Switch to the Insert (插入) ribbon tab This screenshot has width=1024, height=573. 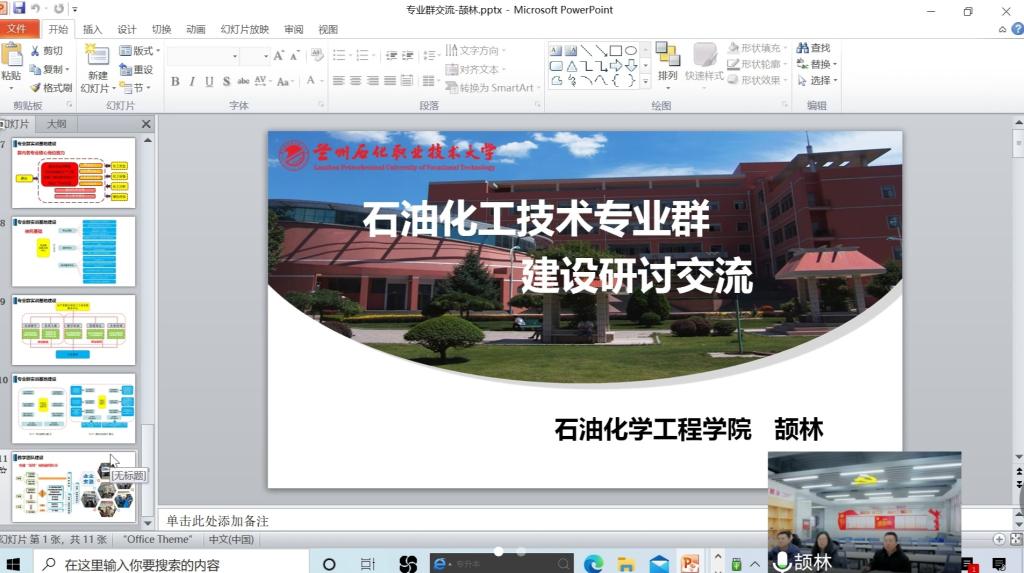(x=92, y=30)
